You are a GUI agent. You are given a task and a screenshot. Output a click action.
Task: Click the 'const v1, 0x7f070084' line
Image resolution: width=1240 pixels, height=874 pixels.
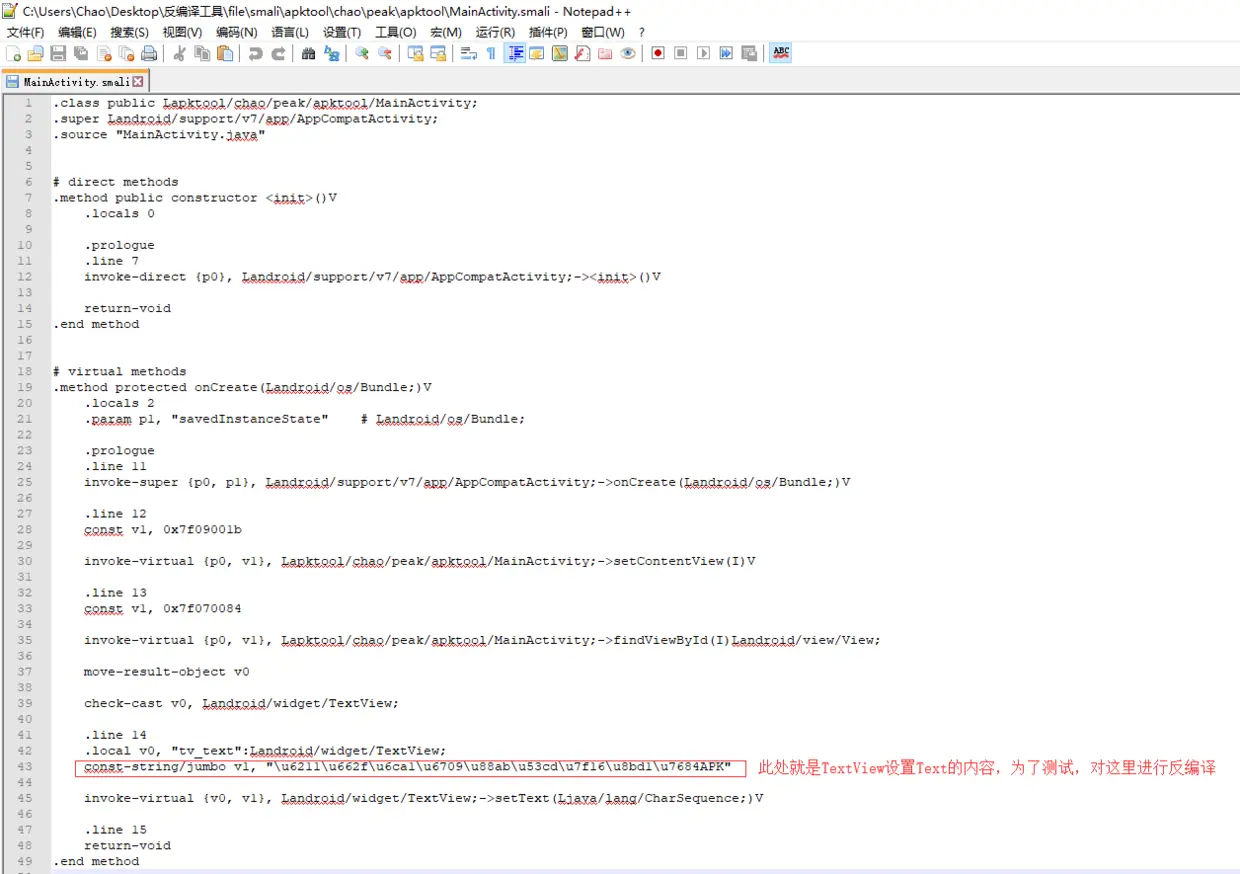click(x=162, y=608)
